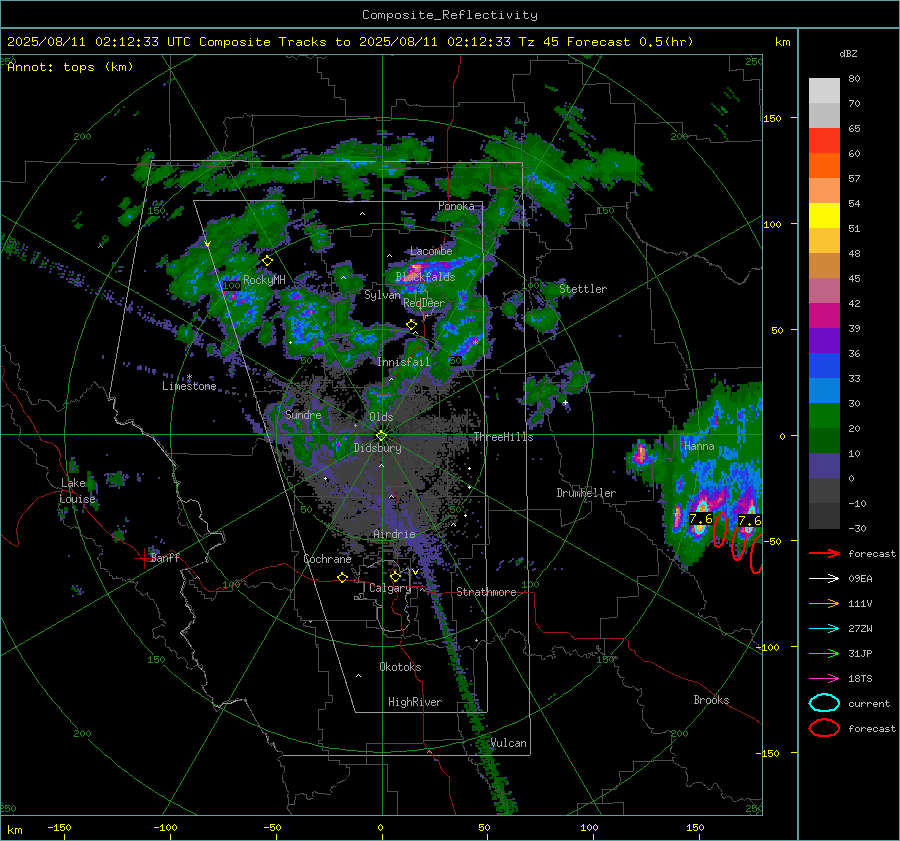Click the ThreeHills label
The height and width of the screenshot is (841, 900).
tap(503, 437)
